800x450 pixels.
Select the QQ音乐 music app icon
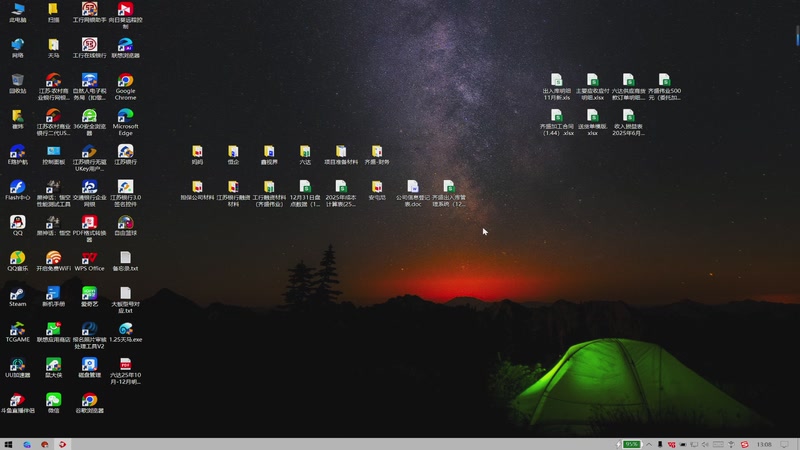point(18,261)
